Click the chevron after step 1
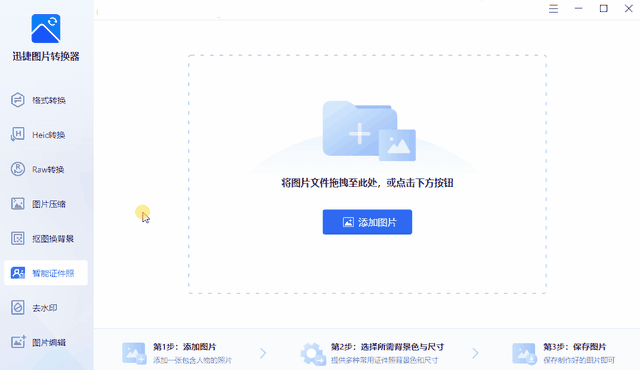Image resolution: width=640 pixels, height=370 pixels. 263,353
